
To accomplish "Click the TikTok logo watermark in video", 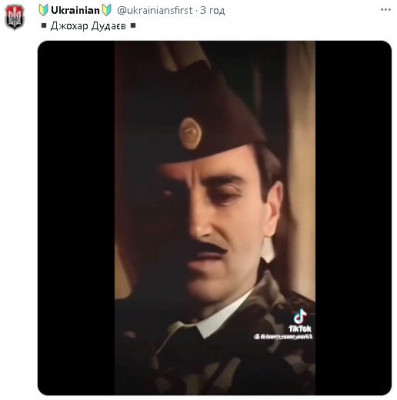I will (300, 316).
